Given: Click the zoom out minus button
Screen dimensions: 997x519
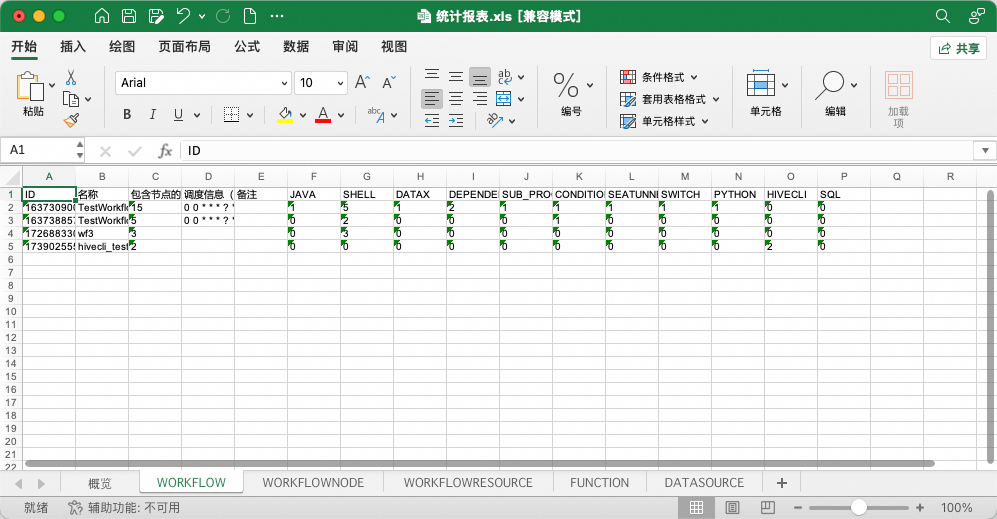Looking at the screenshot, I should 798,508.
